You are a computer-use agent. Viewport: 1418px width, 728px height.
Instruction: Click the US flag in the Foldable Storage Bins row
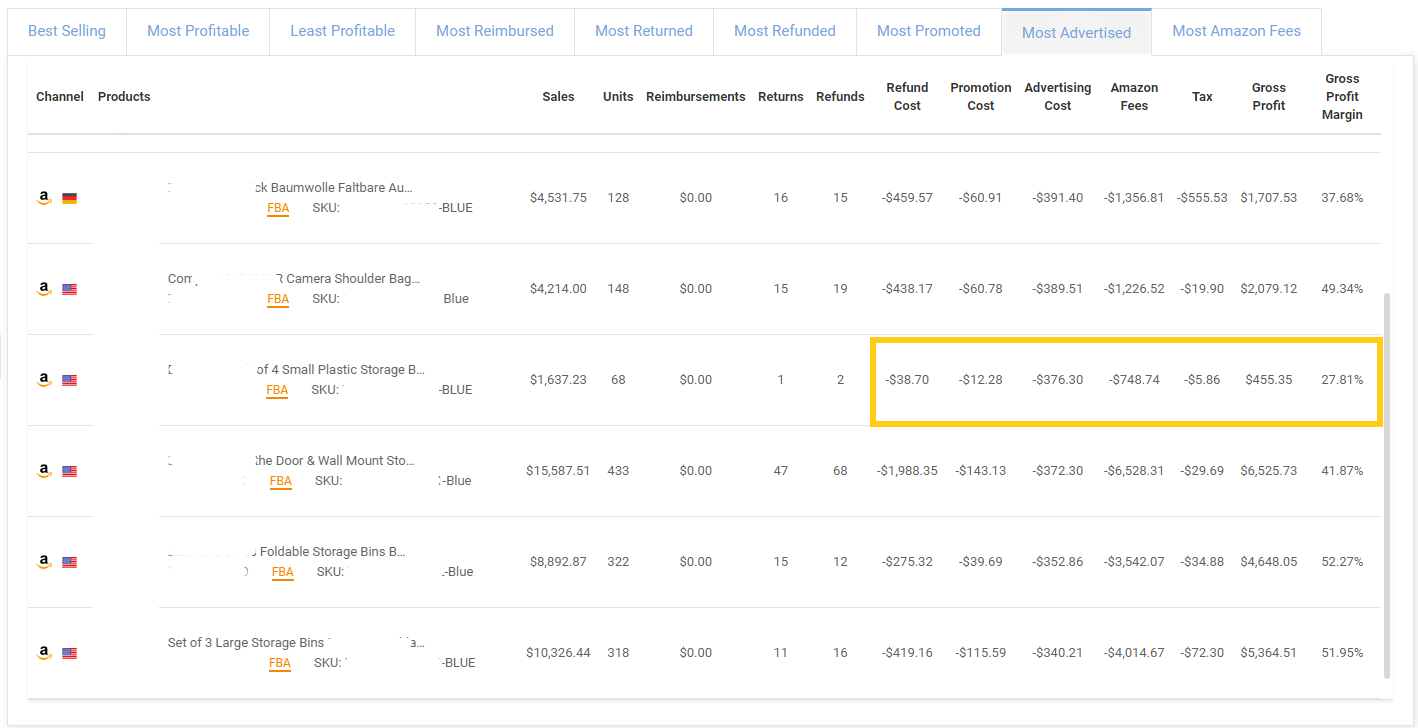point(69,562)
